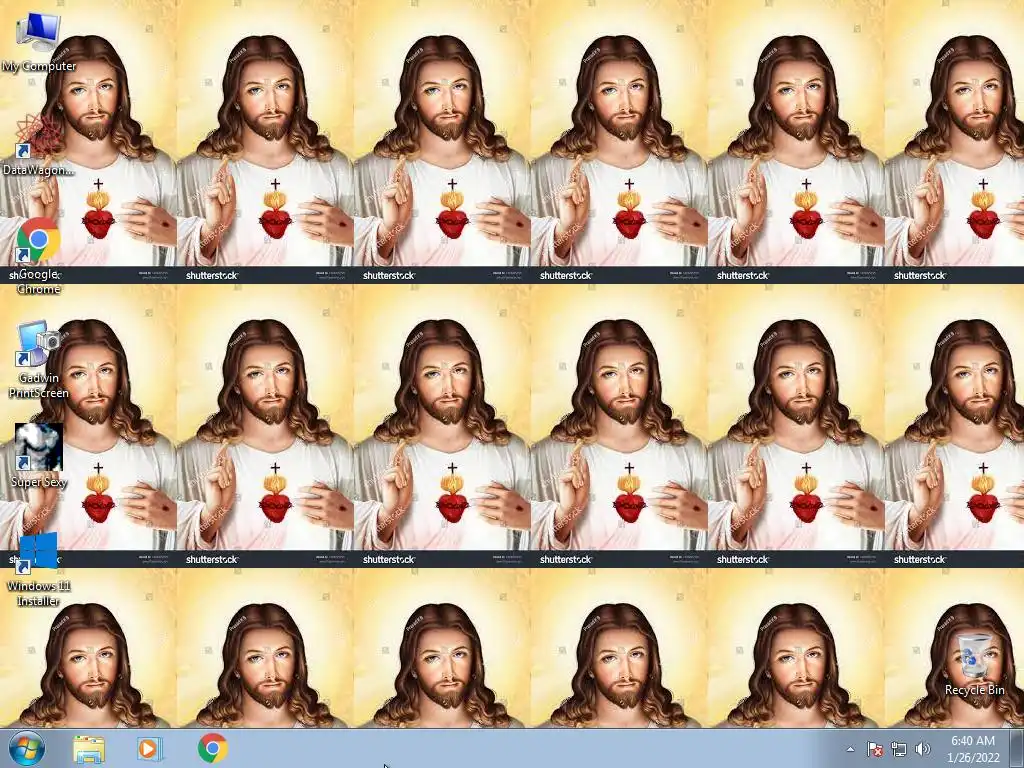The height and width of the screenshot is (768, 1024).
Task: Open the Windows Start menu orb
Action: [x=26, y=748]
